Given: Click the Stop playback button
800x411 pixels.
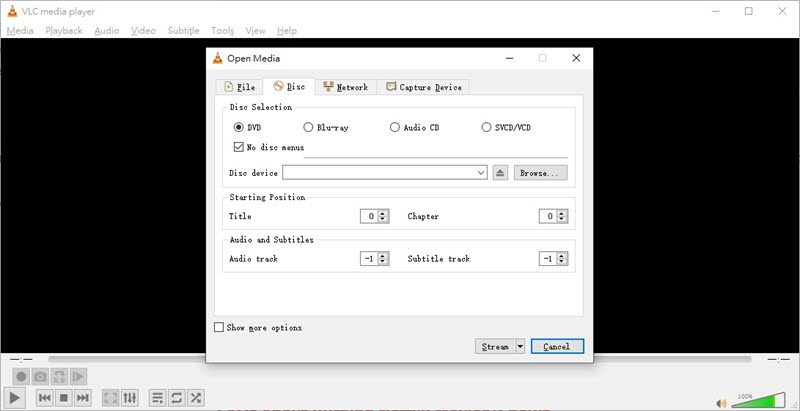Looking at the screenshot, I should coord(63,397).
